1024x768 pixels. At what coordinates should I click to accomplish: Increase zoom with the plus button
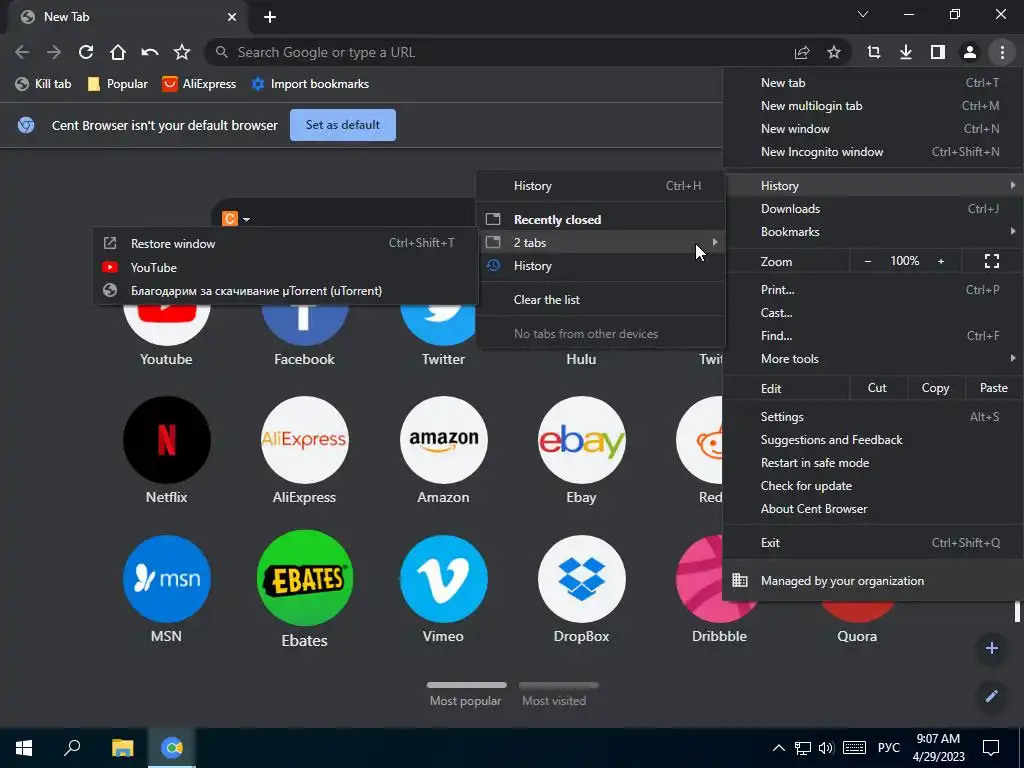(941, 261)
